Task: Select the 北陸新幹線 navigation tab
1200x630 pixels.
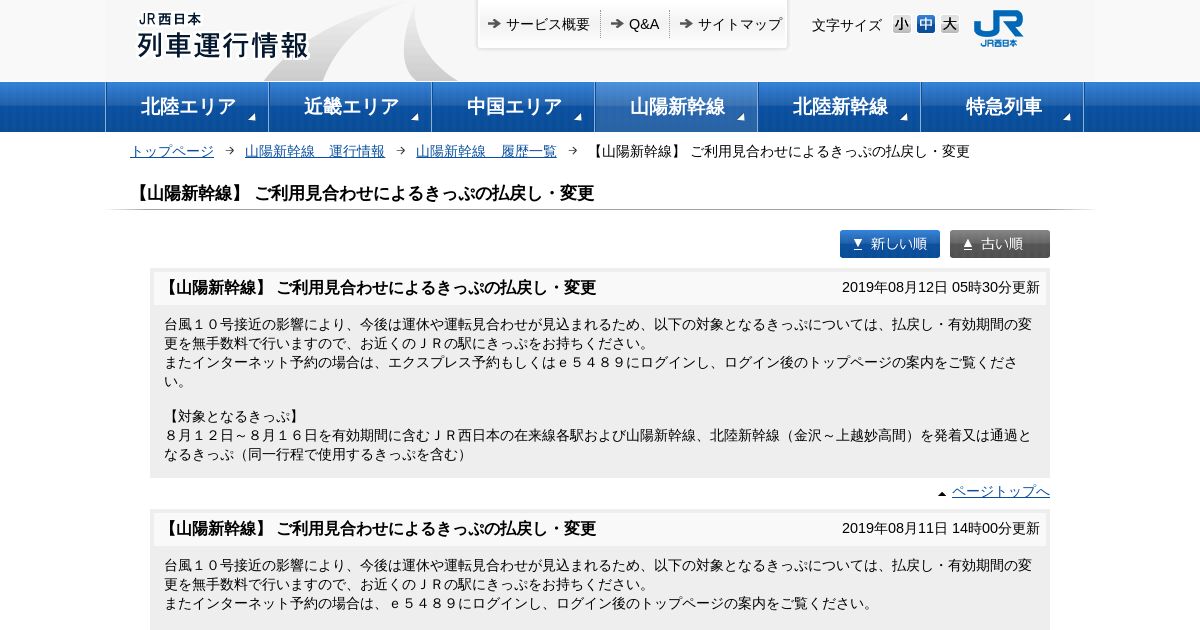Action: click(x=839, y=107)
